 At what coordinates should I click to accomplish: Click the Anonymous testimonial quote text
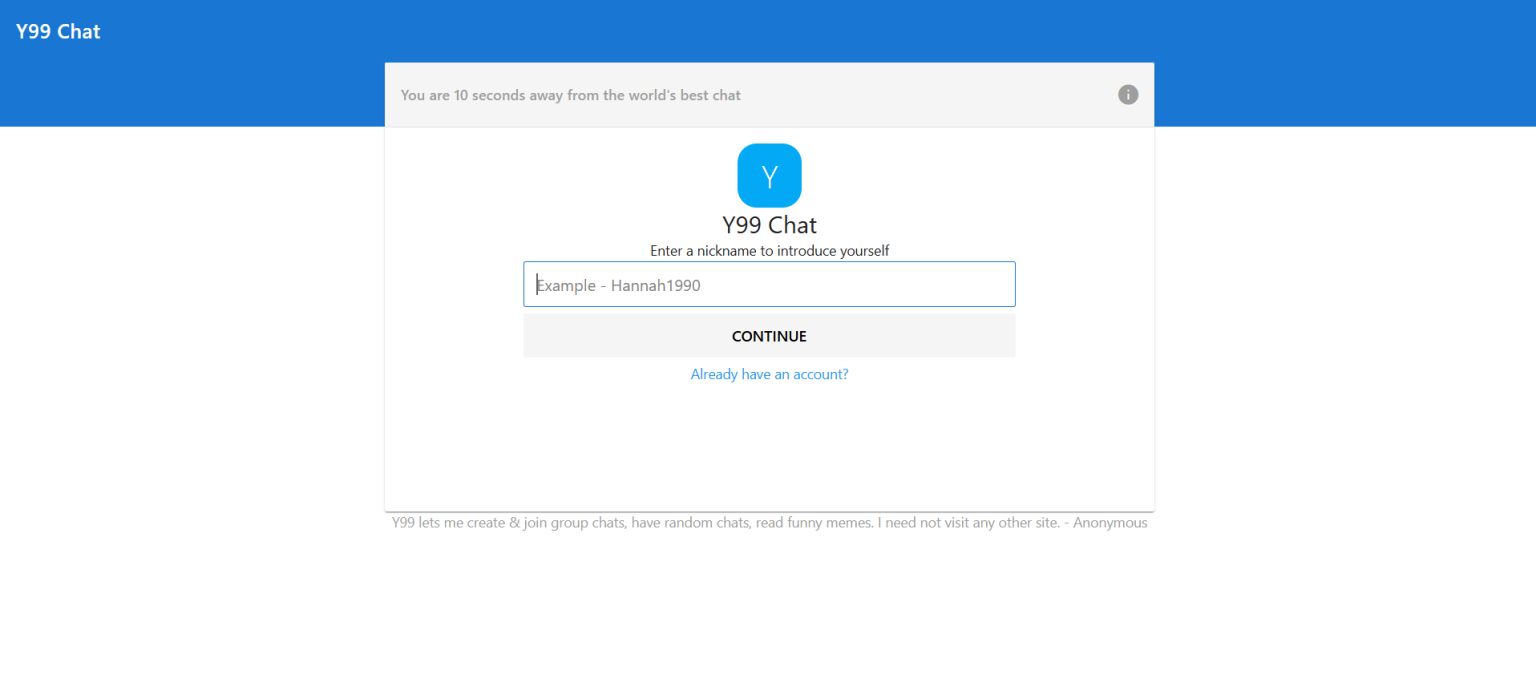coord(769,522)
